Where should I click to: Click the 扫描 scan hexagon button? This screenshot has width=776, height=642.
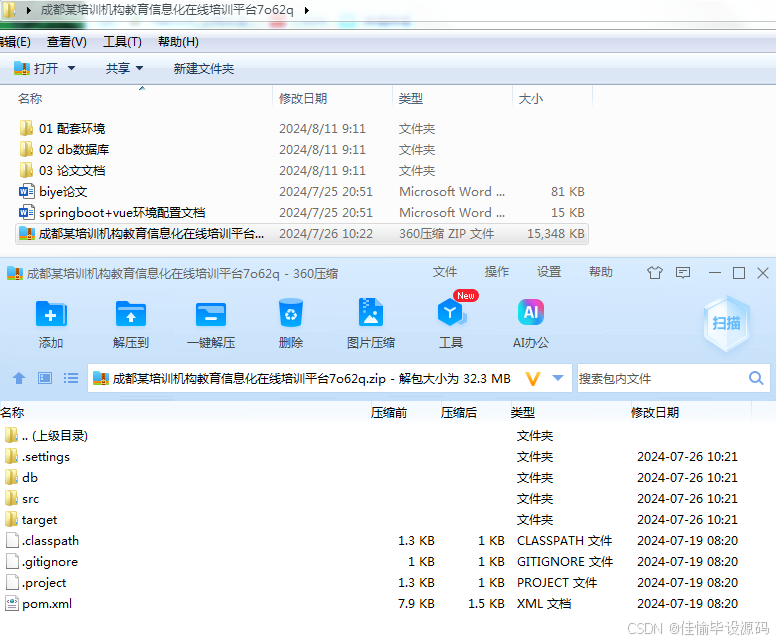[726, 323]
